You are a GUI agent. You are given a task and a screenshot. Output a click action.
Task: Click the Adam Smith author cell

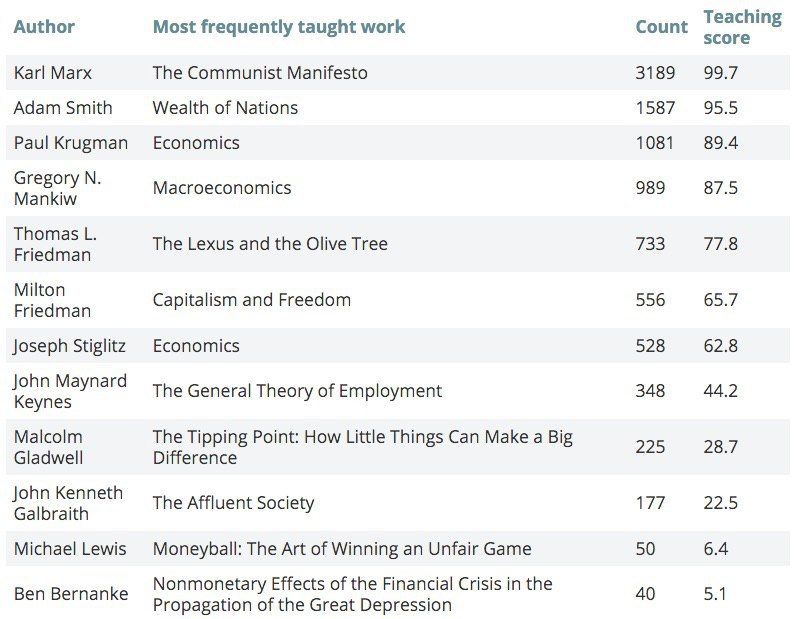pos(63,108)
